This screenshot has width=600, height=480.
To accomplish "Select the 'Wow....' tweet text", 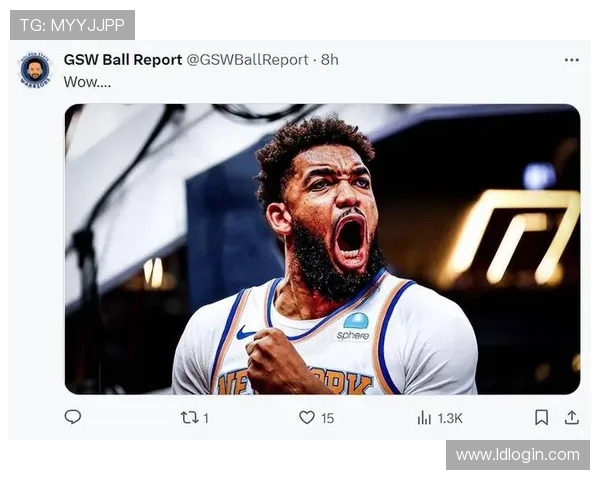I will (87, 82).
